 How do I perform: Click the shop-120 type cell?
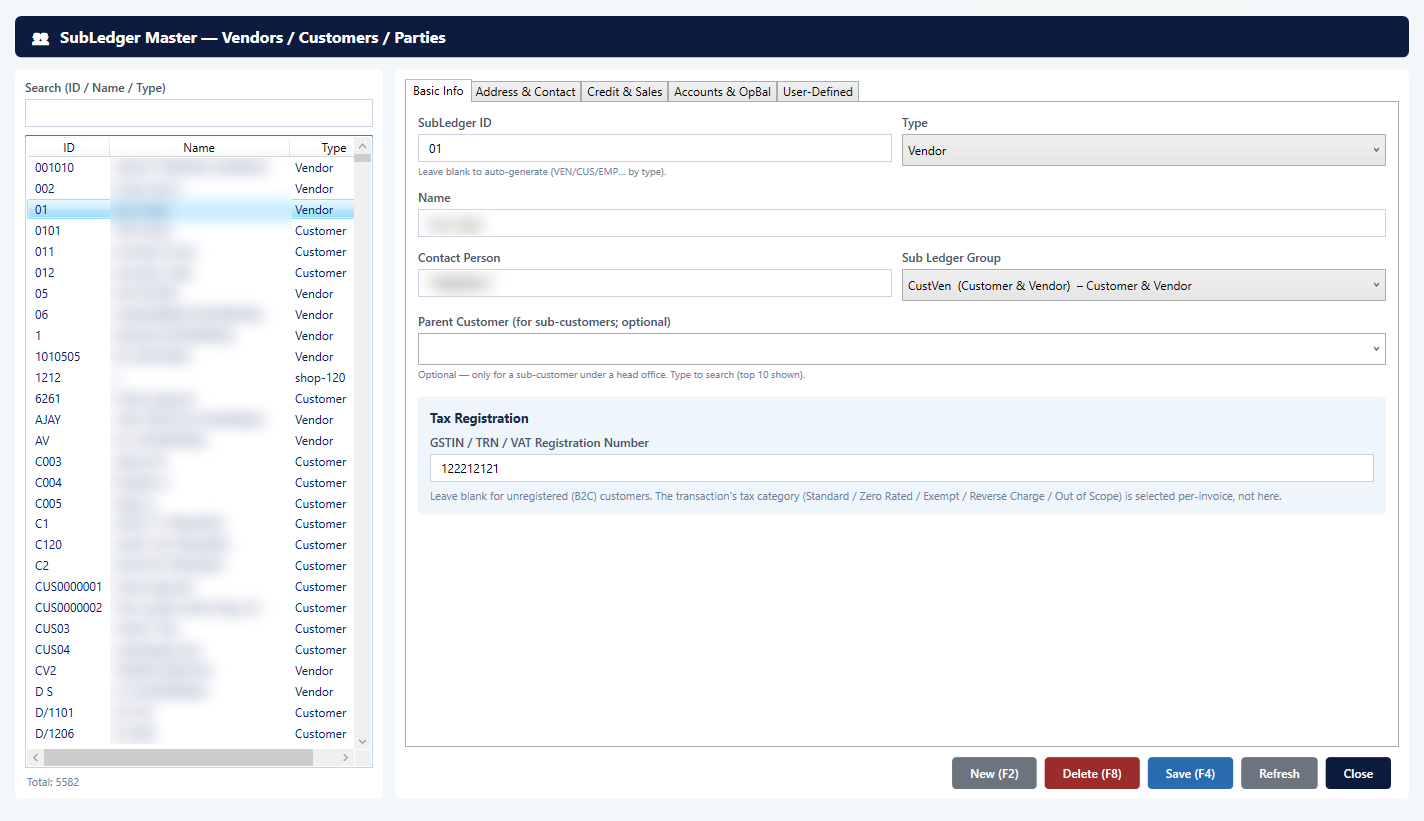coord(320,378)
